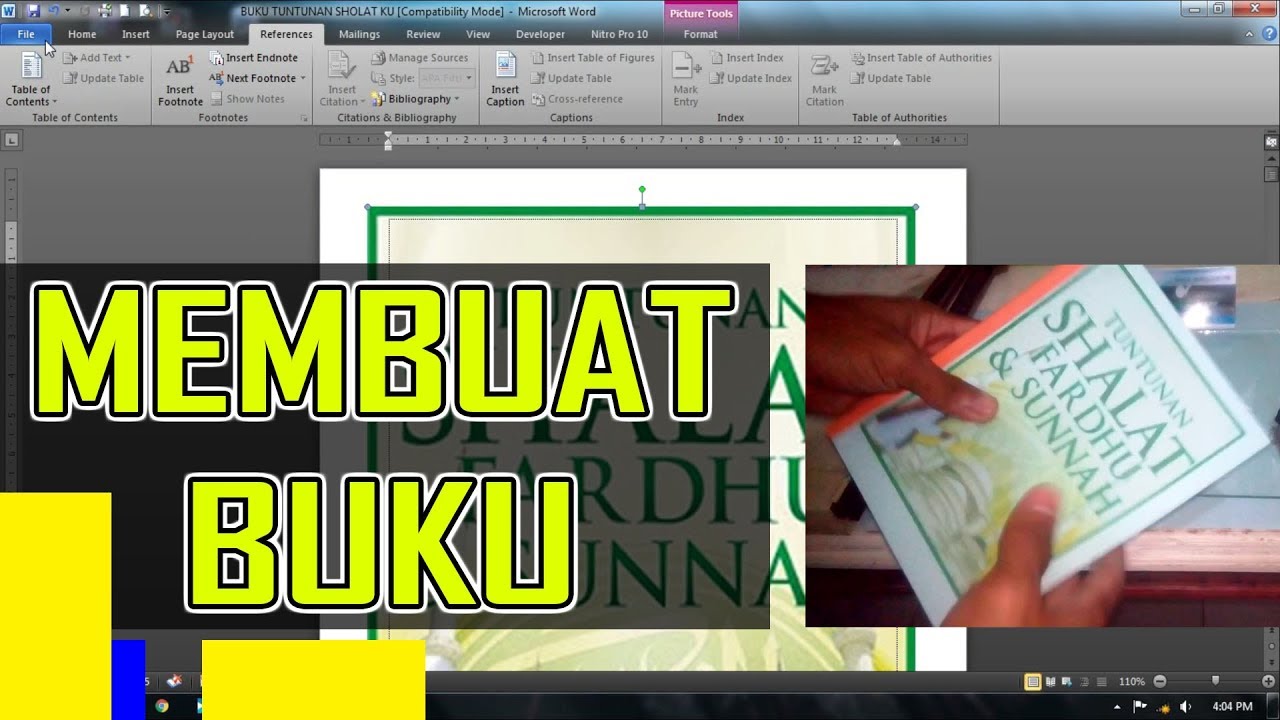
Task: Click the Insert Caption button
Action: (x=505, y=79)
